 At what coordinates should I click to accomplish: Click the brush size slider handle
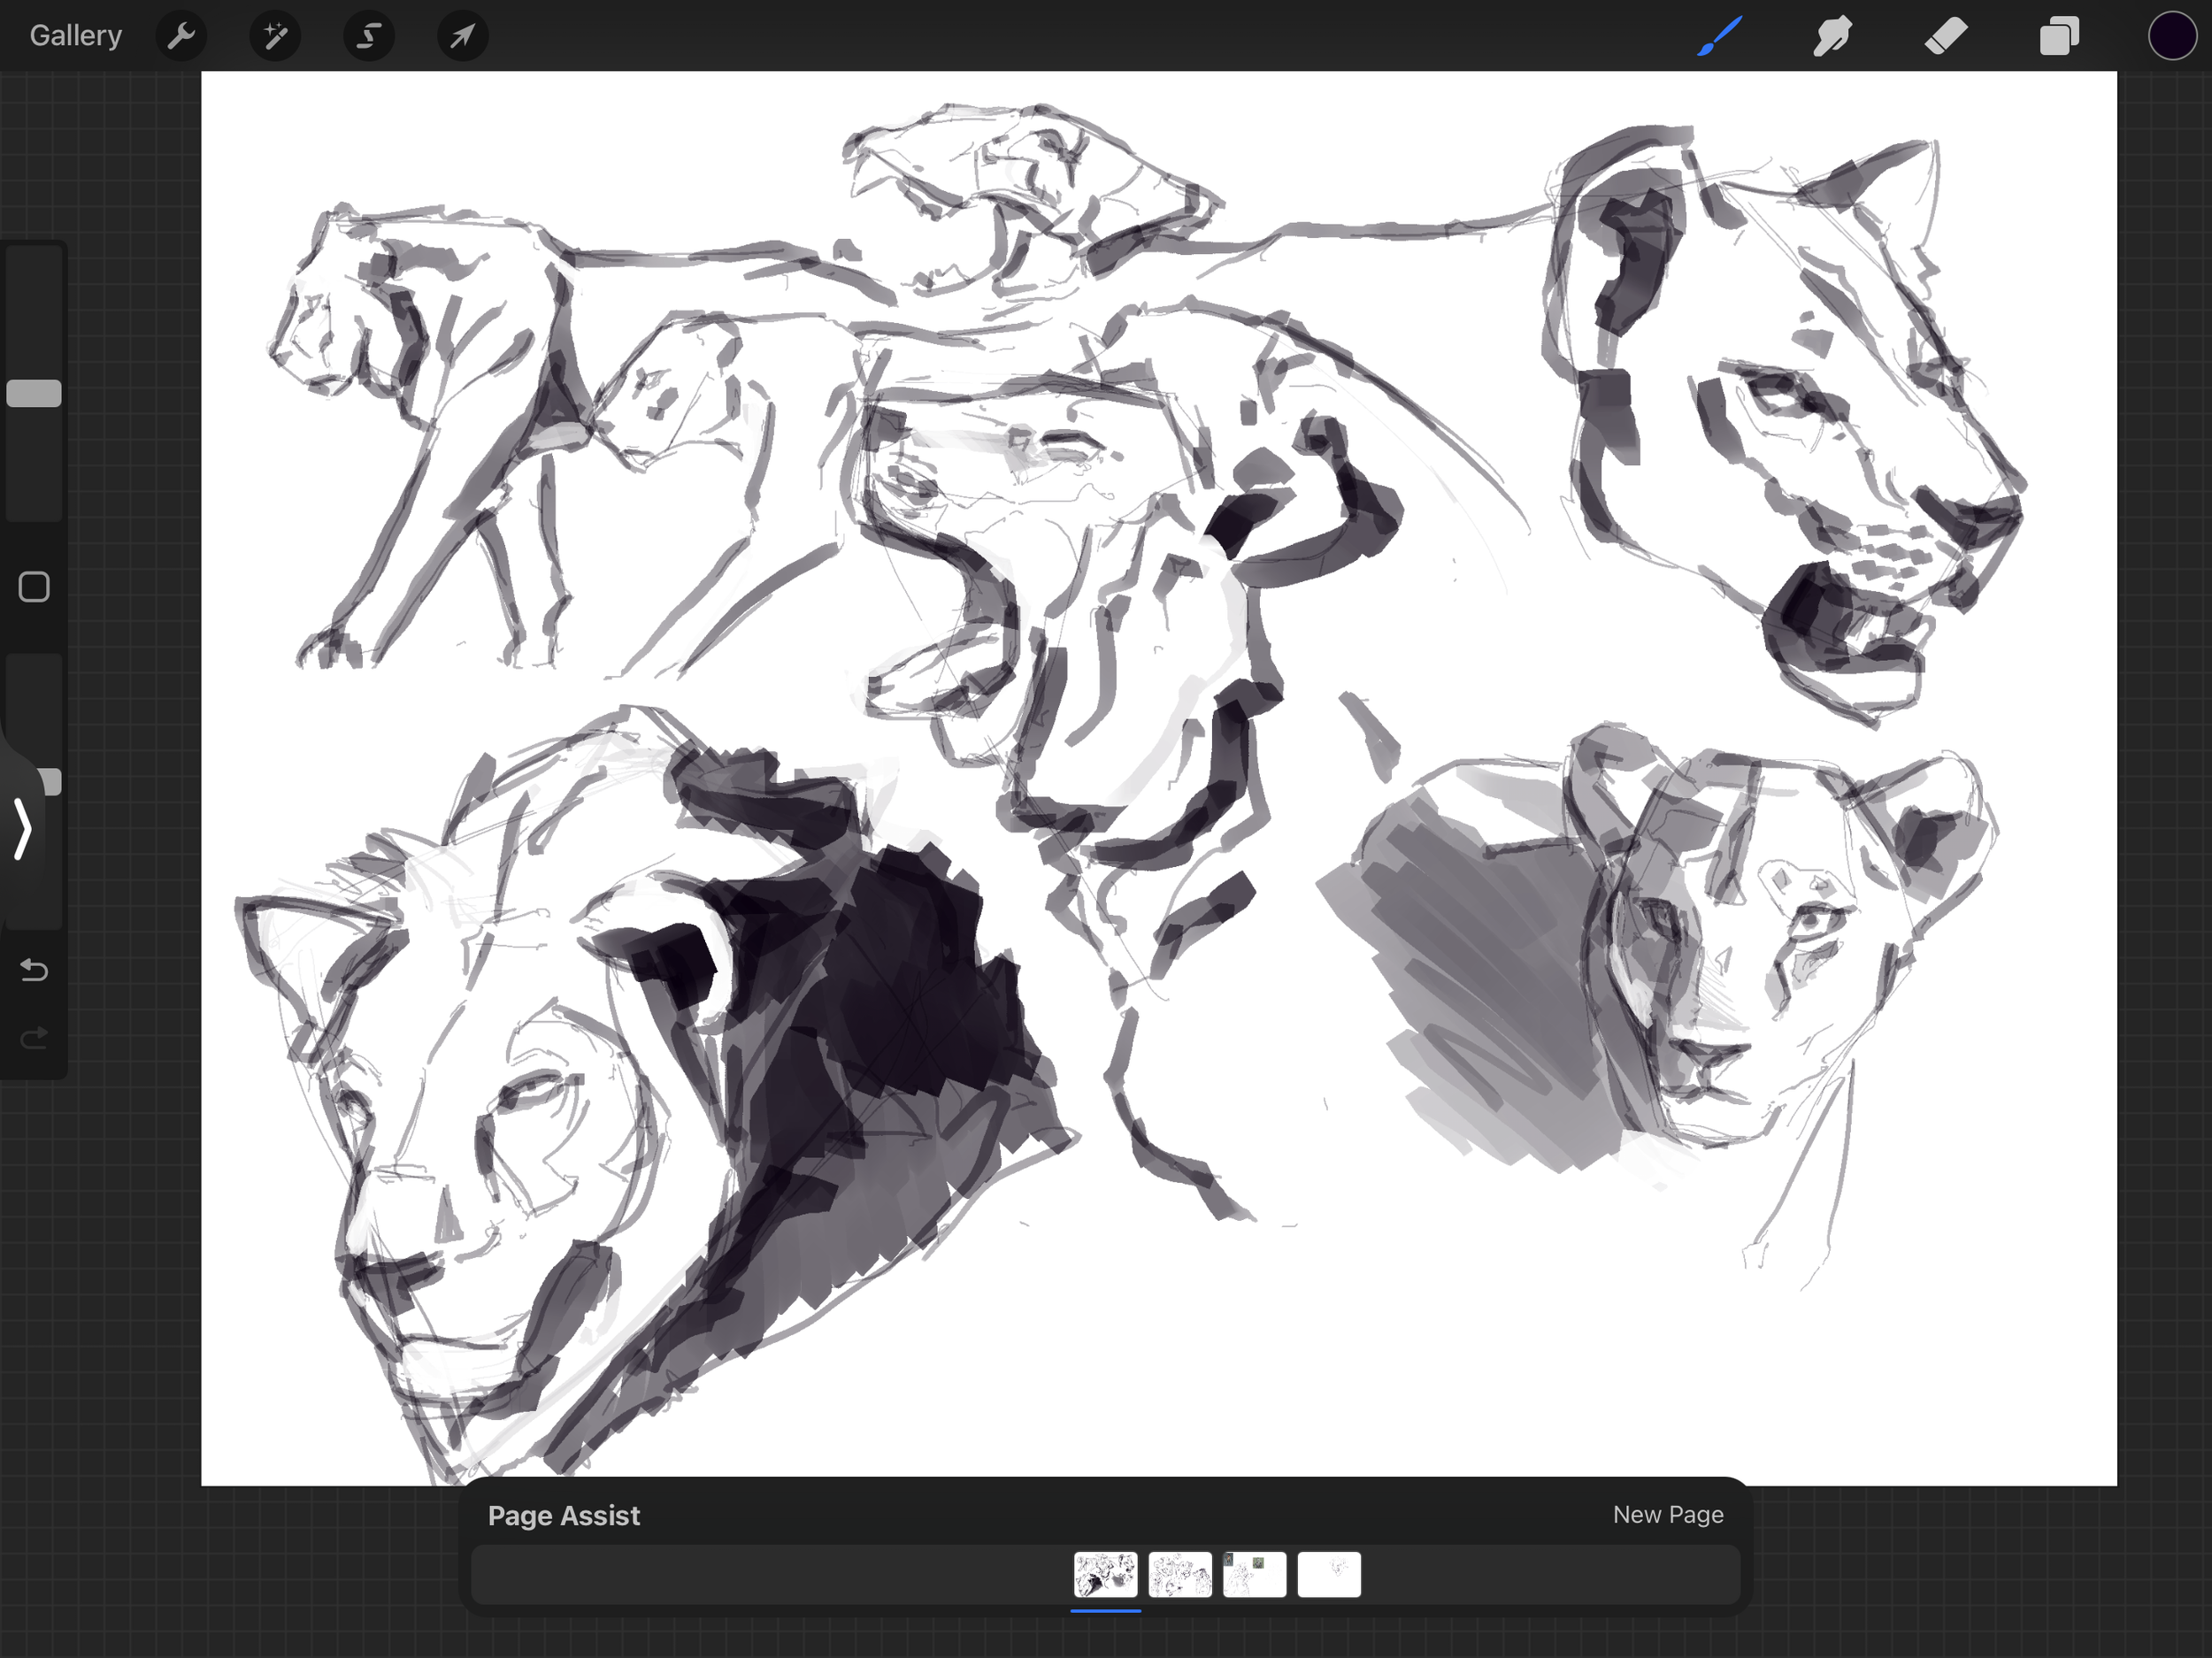click(x=34, y=393)
